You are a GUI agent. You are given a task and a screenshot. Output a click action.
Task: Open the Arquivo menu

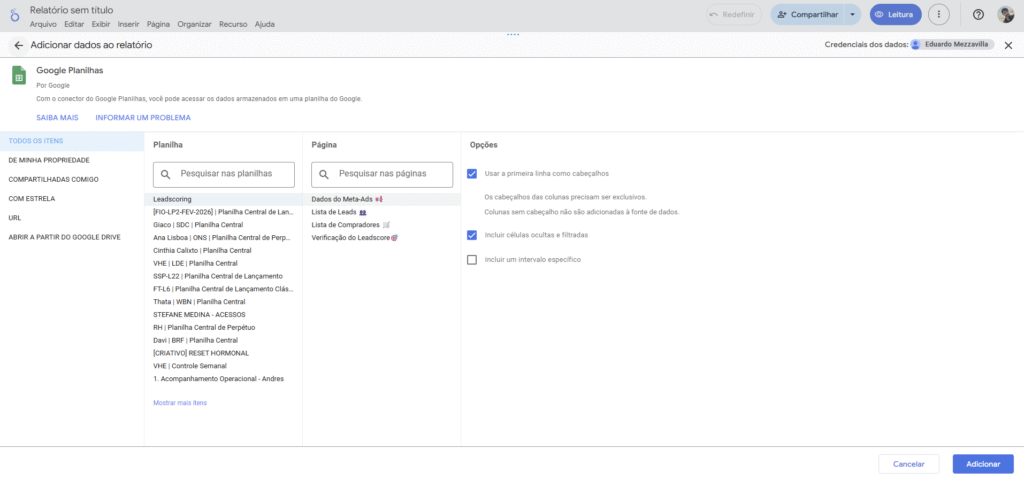(x=43, y=24)
